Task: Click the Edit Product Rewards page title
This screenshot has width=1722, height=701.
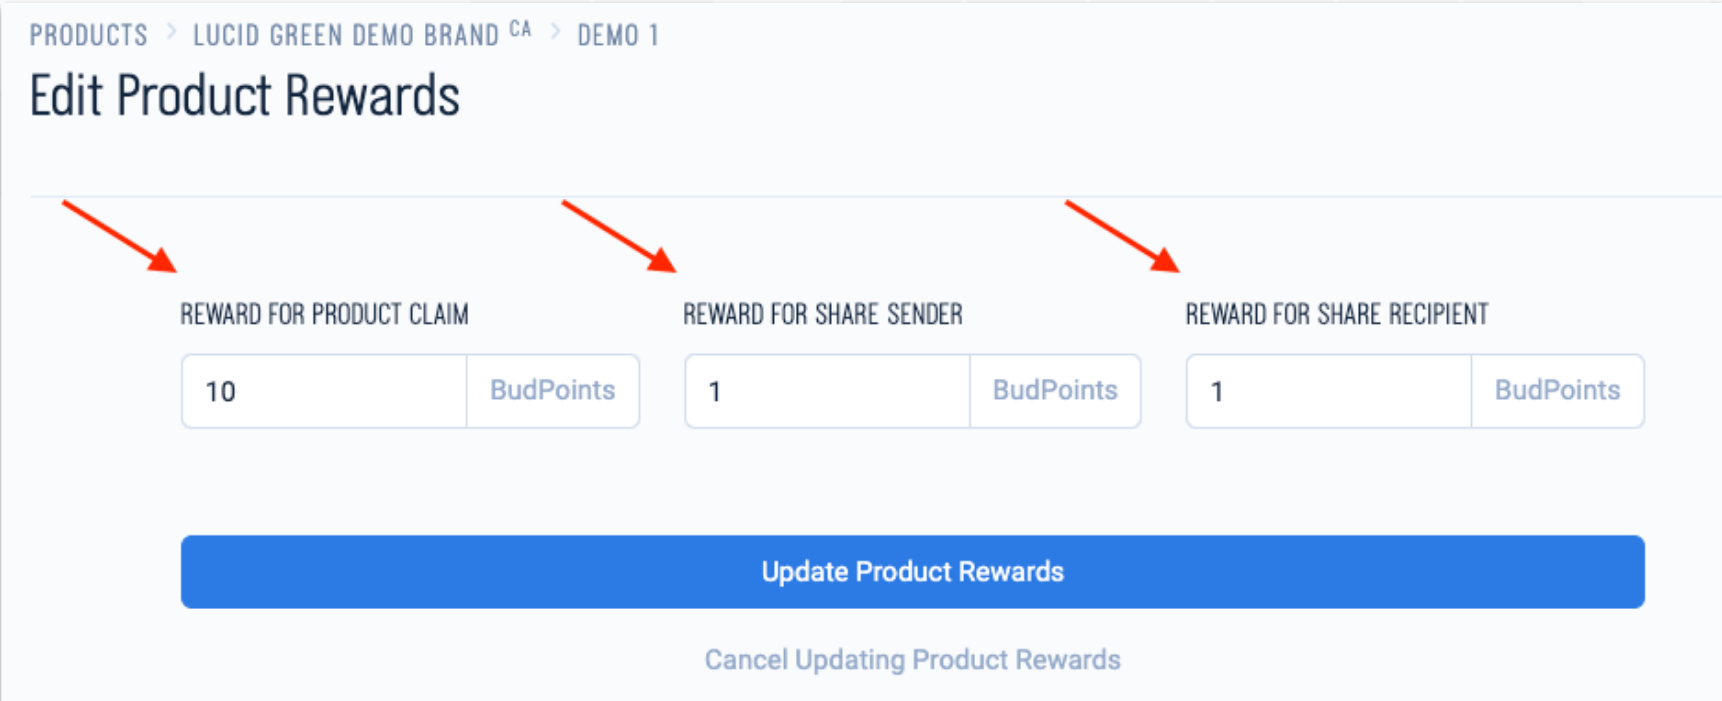Action: point(245,95)
